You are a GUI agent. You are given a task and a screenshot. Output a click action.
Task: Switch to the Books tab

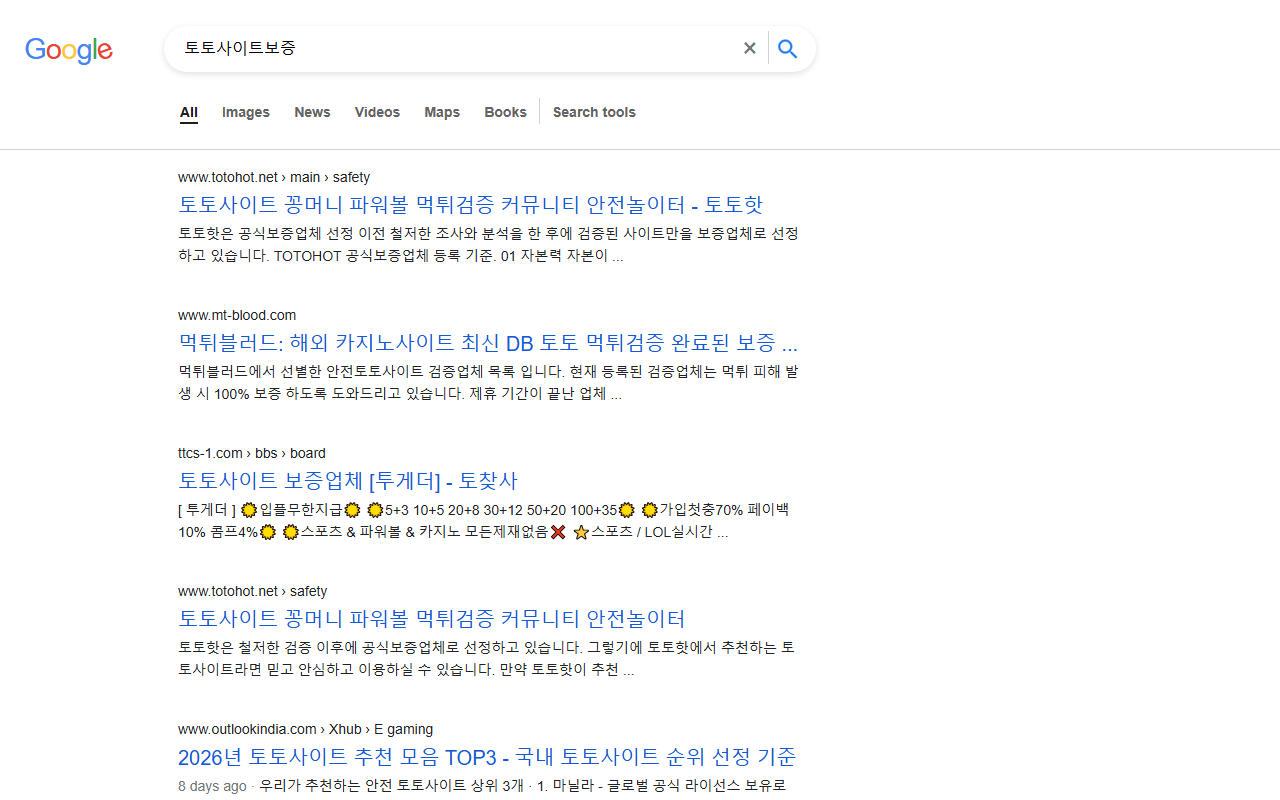(x=505, y=112)
